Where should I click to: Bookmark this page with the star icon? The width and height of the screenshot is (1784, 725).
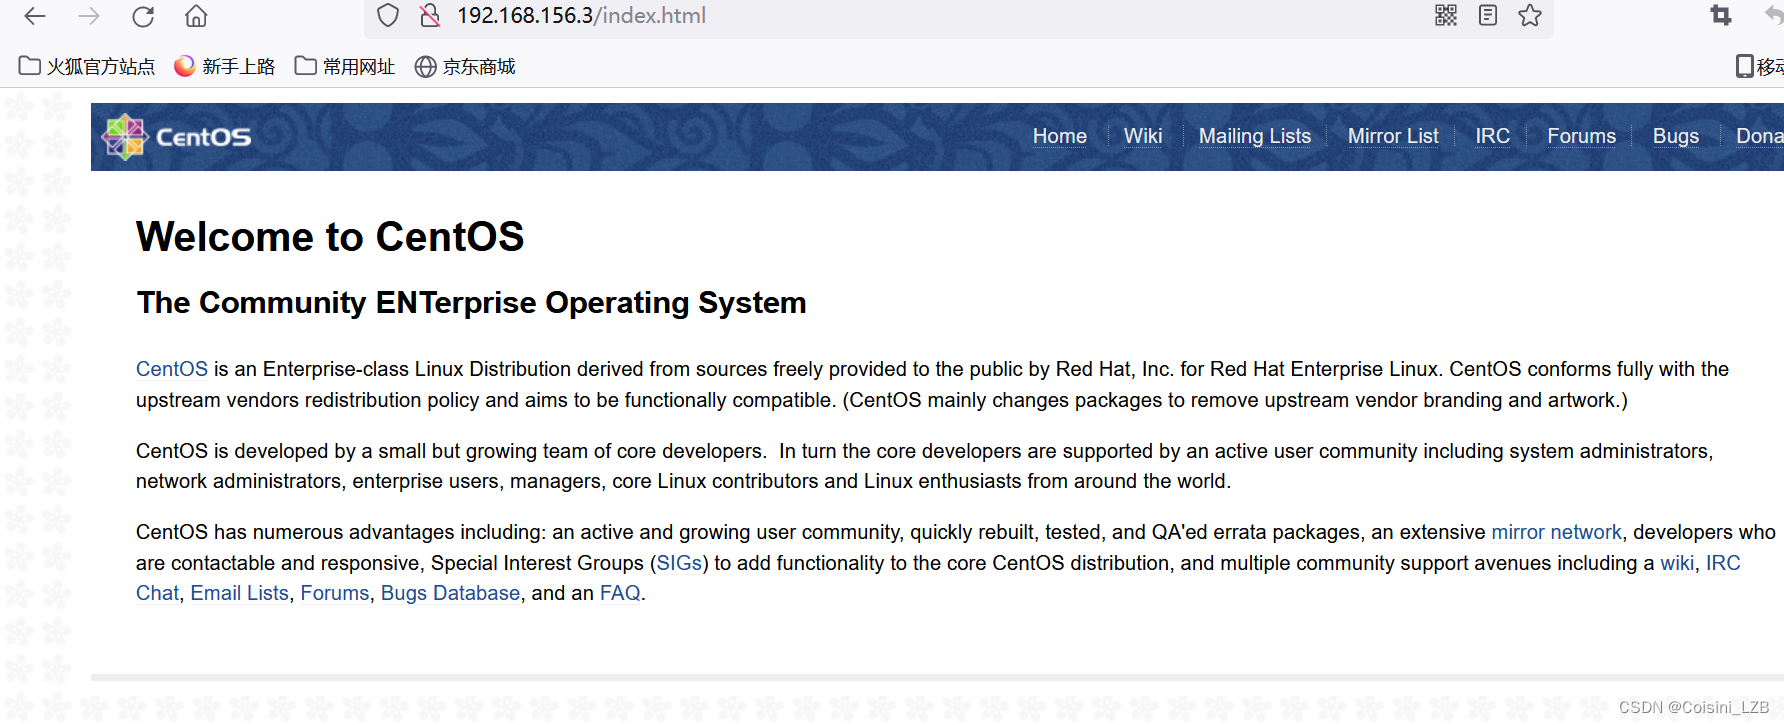click(x=1530, y=15)
